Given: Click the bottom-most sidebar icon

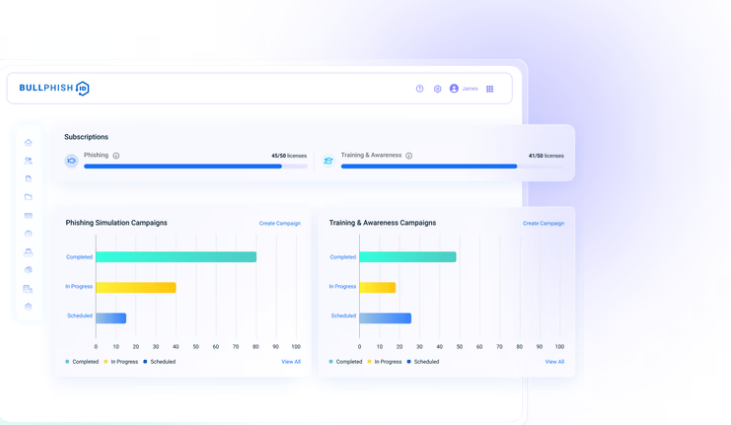Looking at the screenshot, I should [x=28, y=306].
